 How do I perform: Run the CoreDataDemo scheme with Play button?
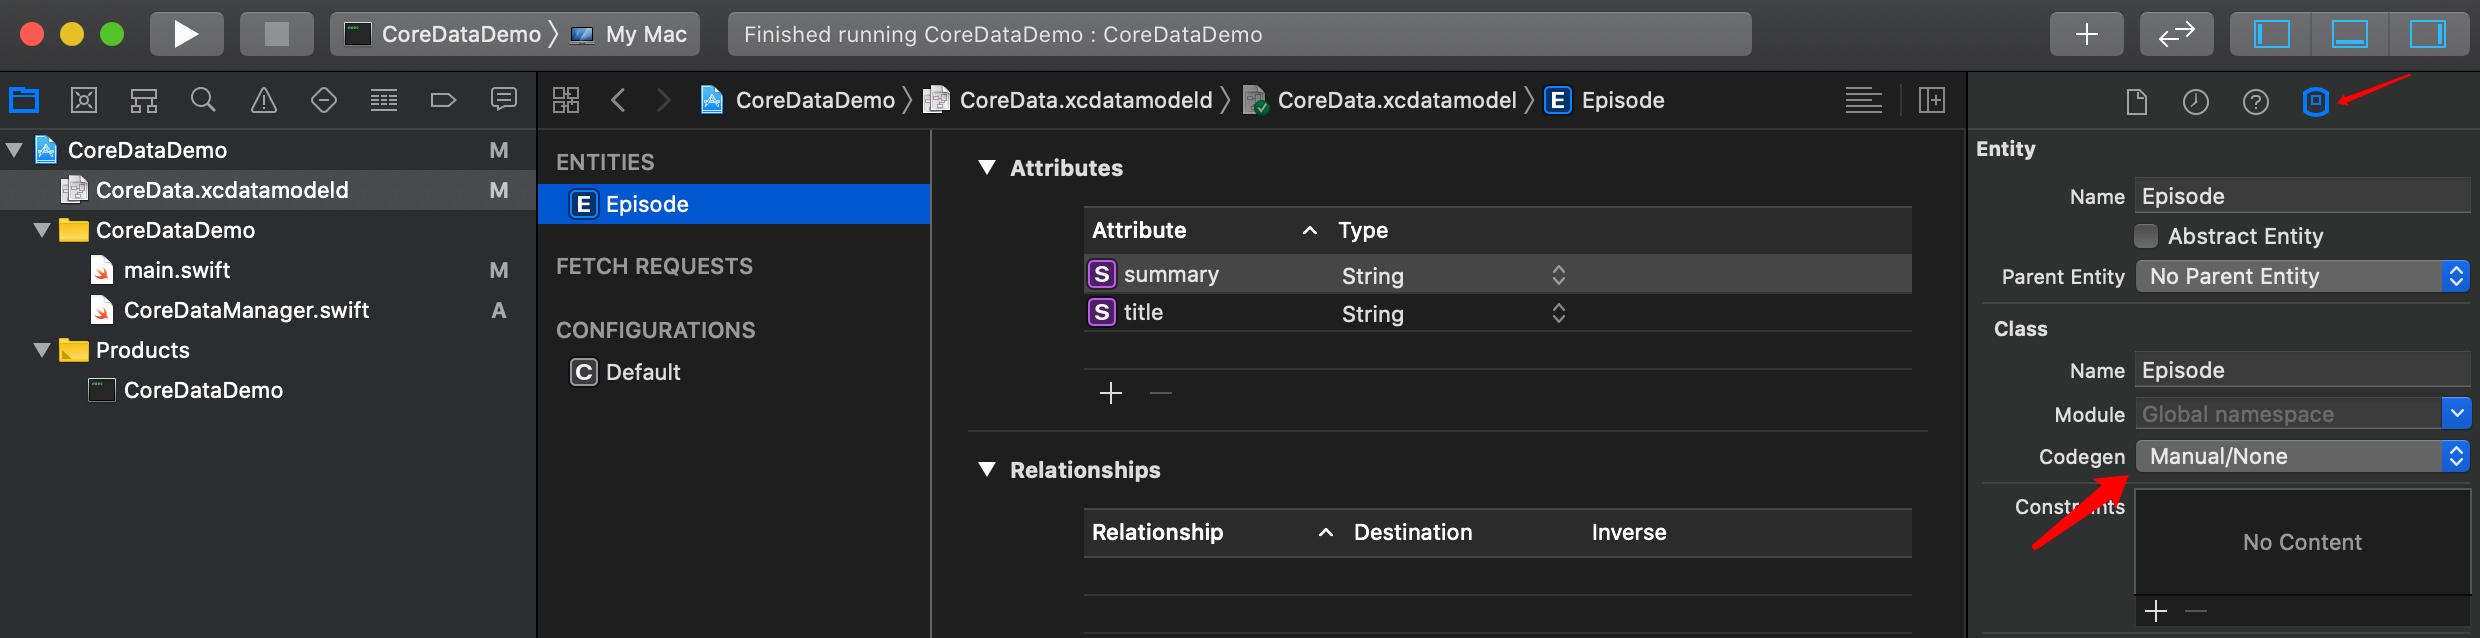pyautogui.click(x=186, y=34)
